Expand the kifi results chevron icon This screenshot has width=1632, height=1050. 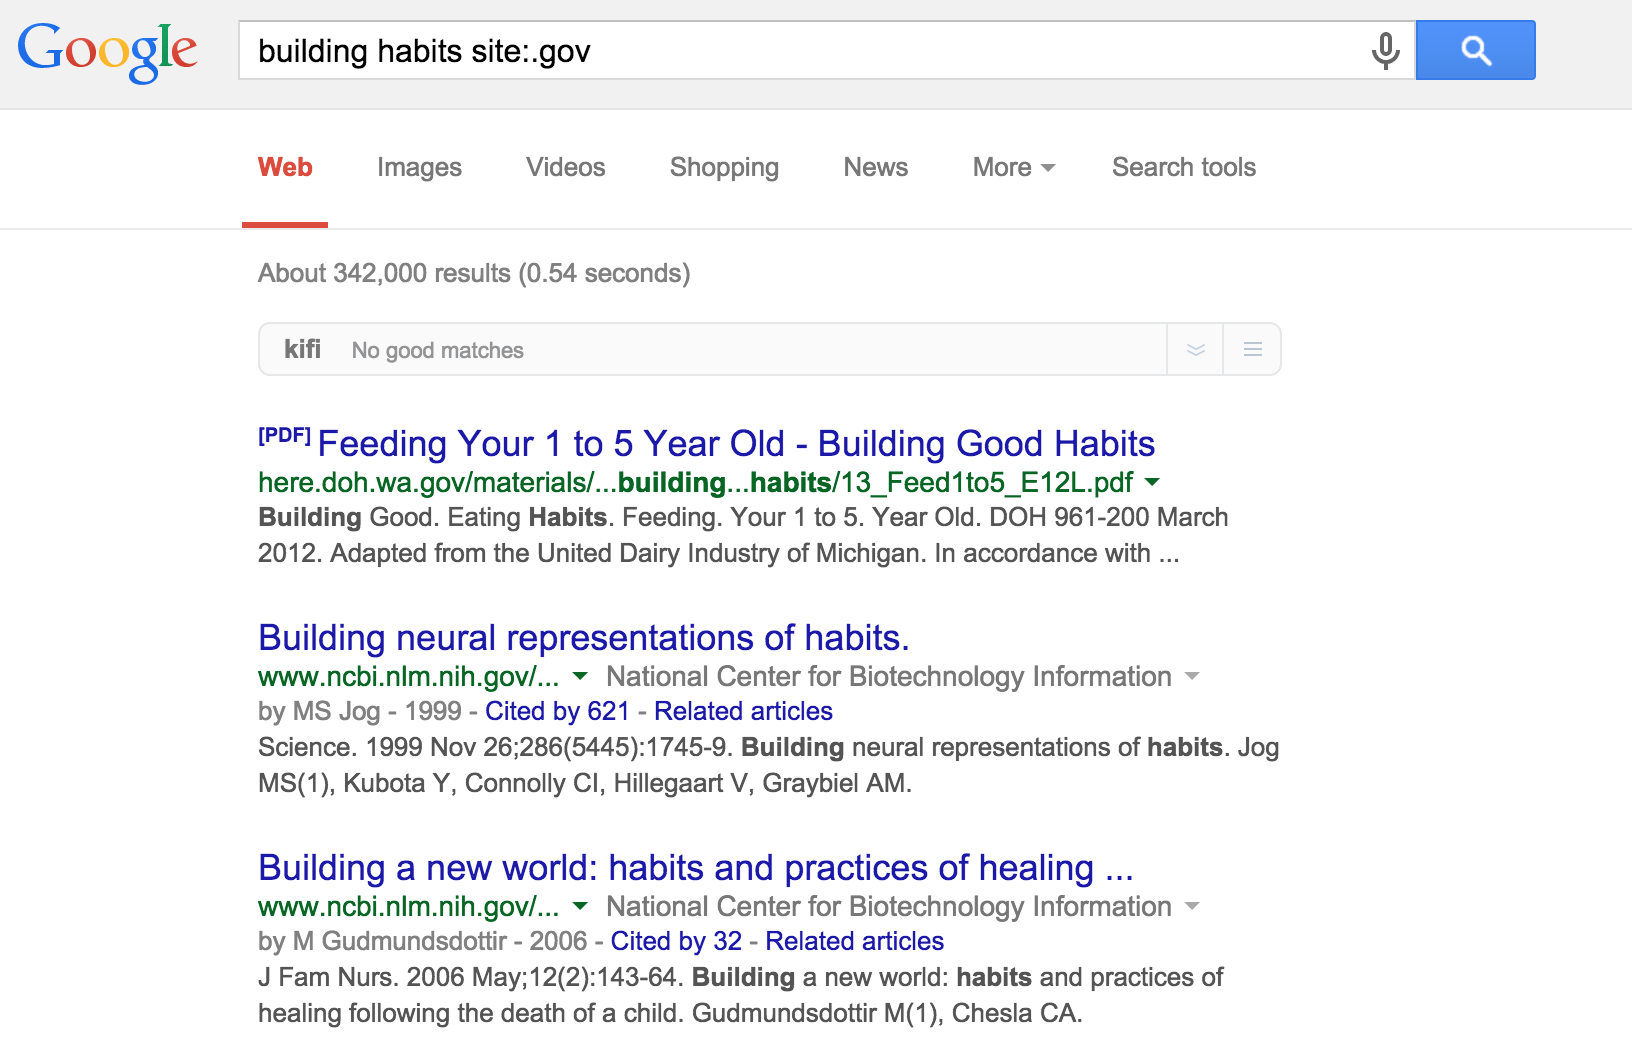click(1195, 349)
